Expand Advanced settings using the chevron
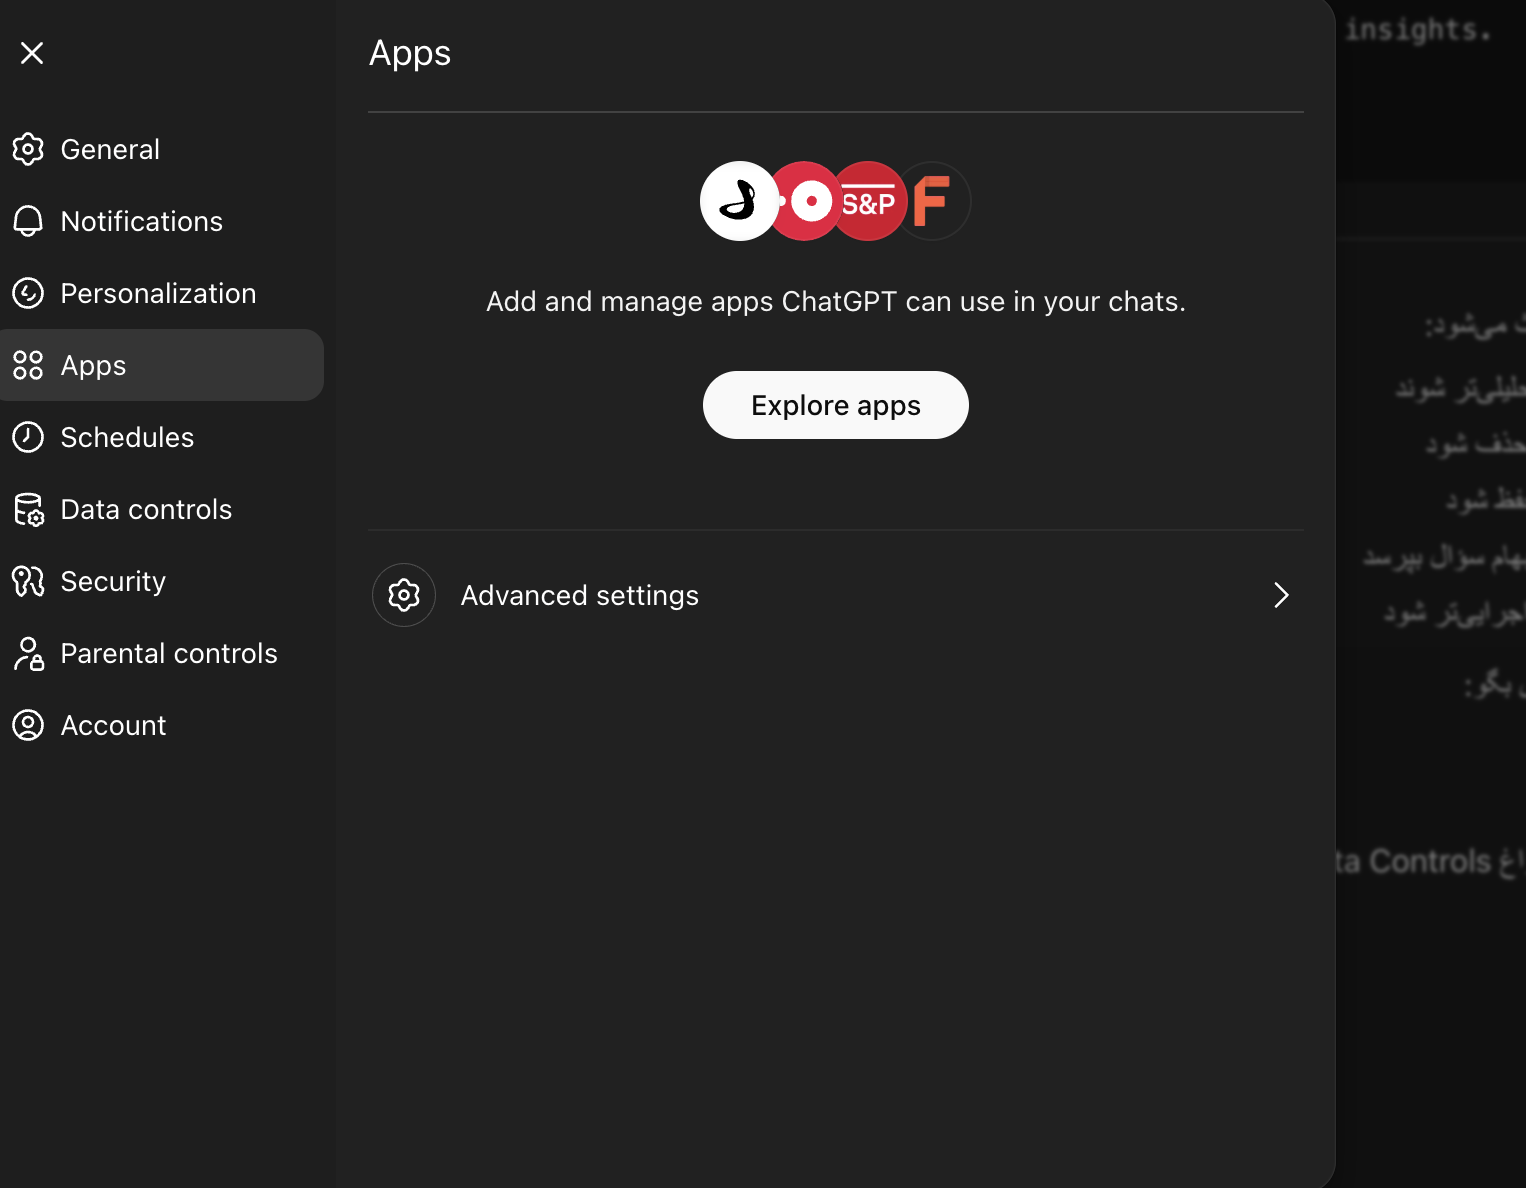Image resolution: width=1526 pixels, height=1188 pixels. tap(1281, 595)
